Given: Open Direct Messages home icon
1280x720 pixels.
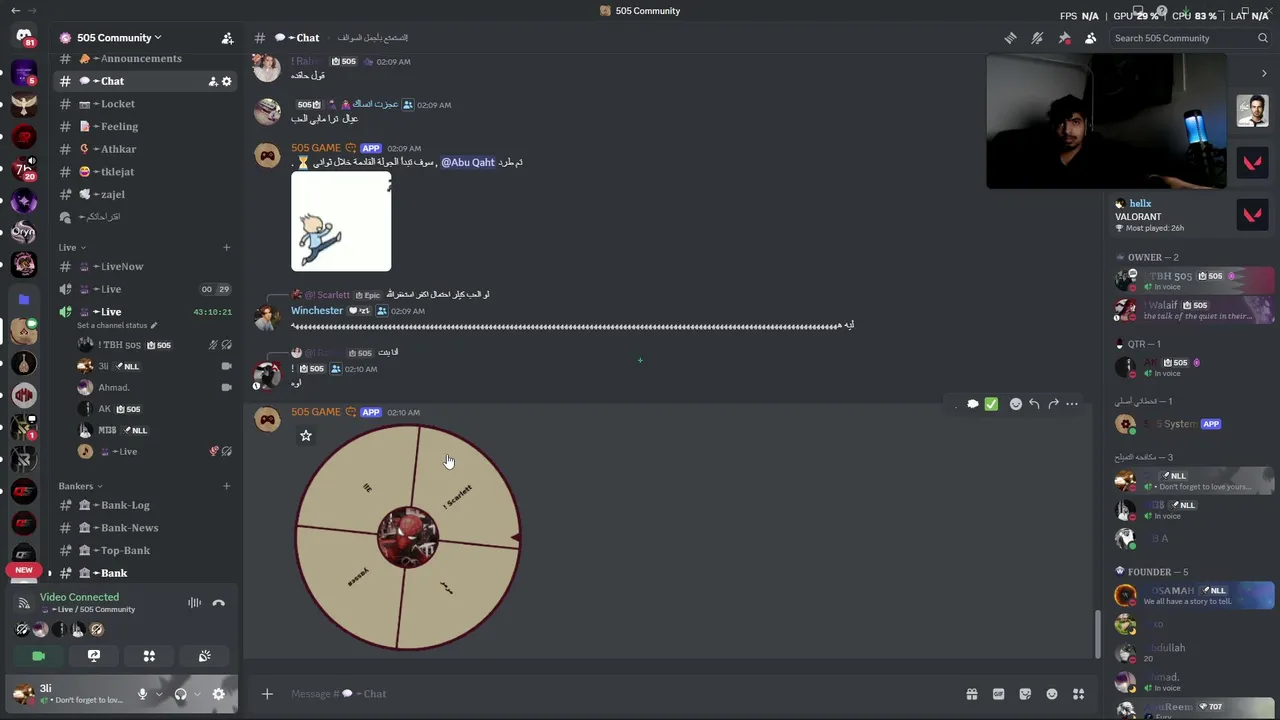Looking at the screenshot, I should click(x=24, y=37).
